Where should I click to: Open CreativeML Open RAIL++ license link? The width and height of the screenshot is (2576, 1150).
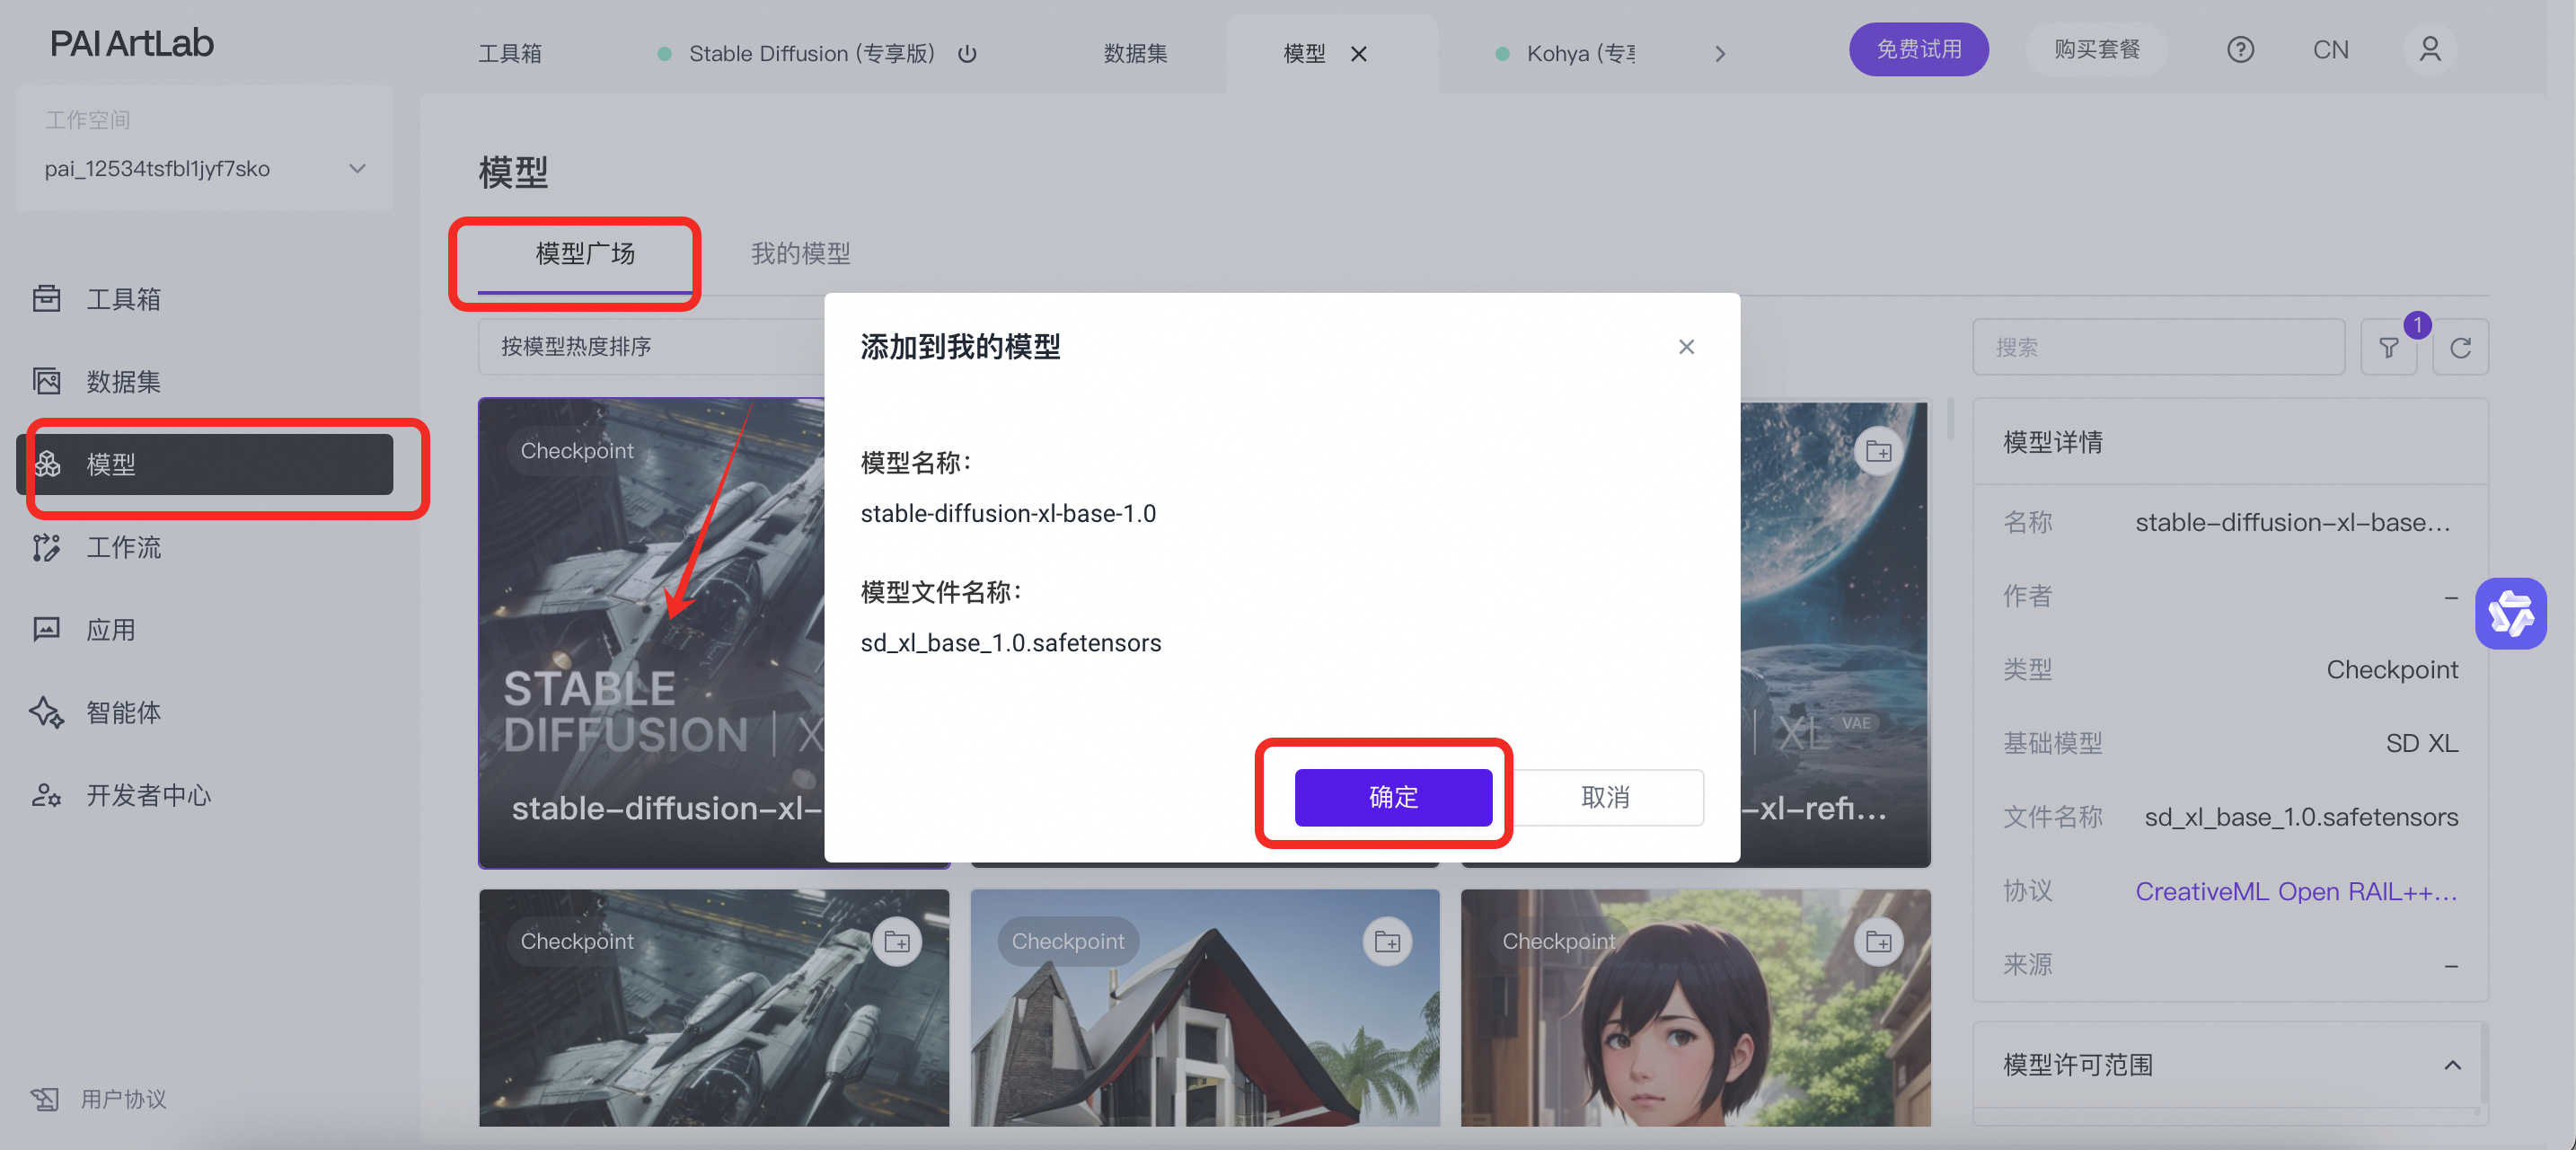(x=2295, y=891)
